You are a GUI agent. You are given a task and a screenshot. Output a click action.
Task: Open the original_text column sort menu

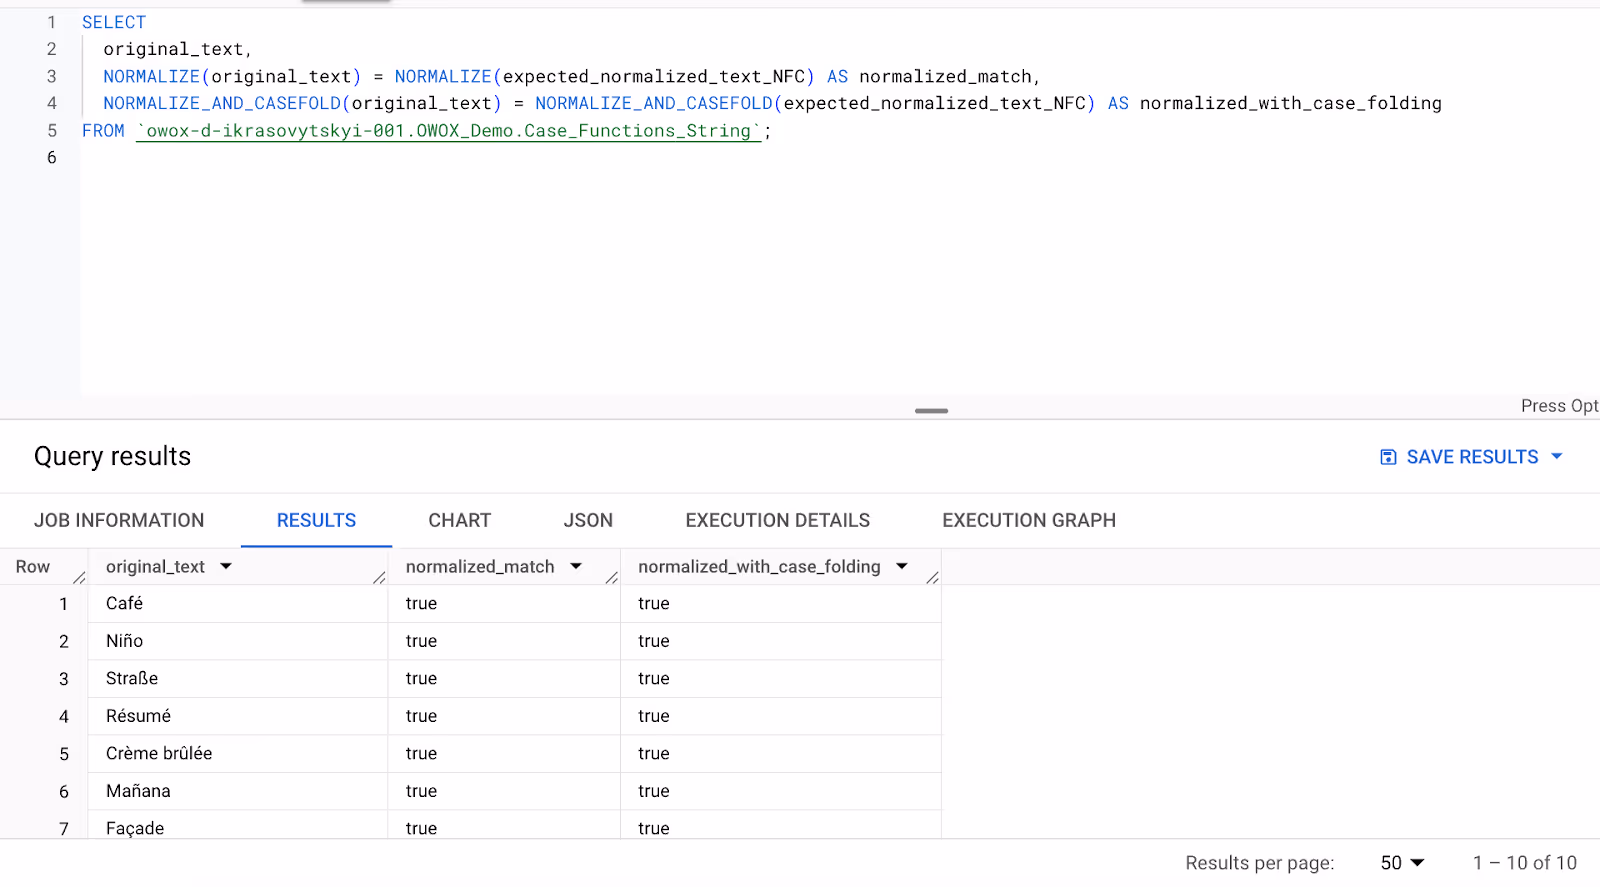226,566
